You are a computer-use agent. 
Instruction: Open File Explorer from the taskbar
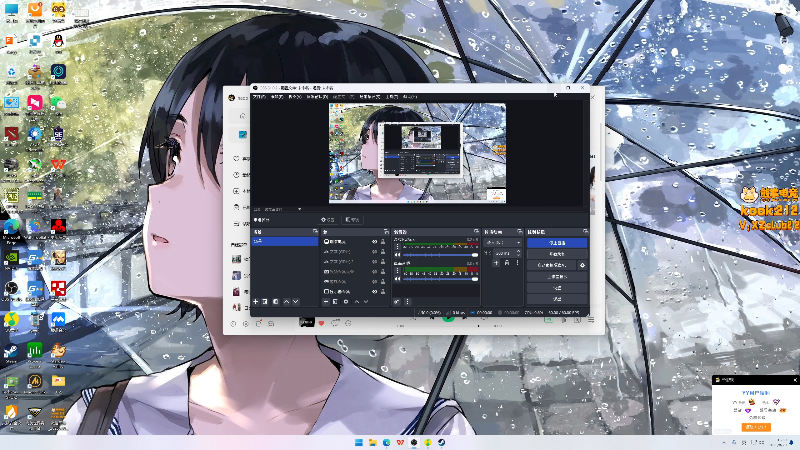coord(372,442)
